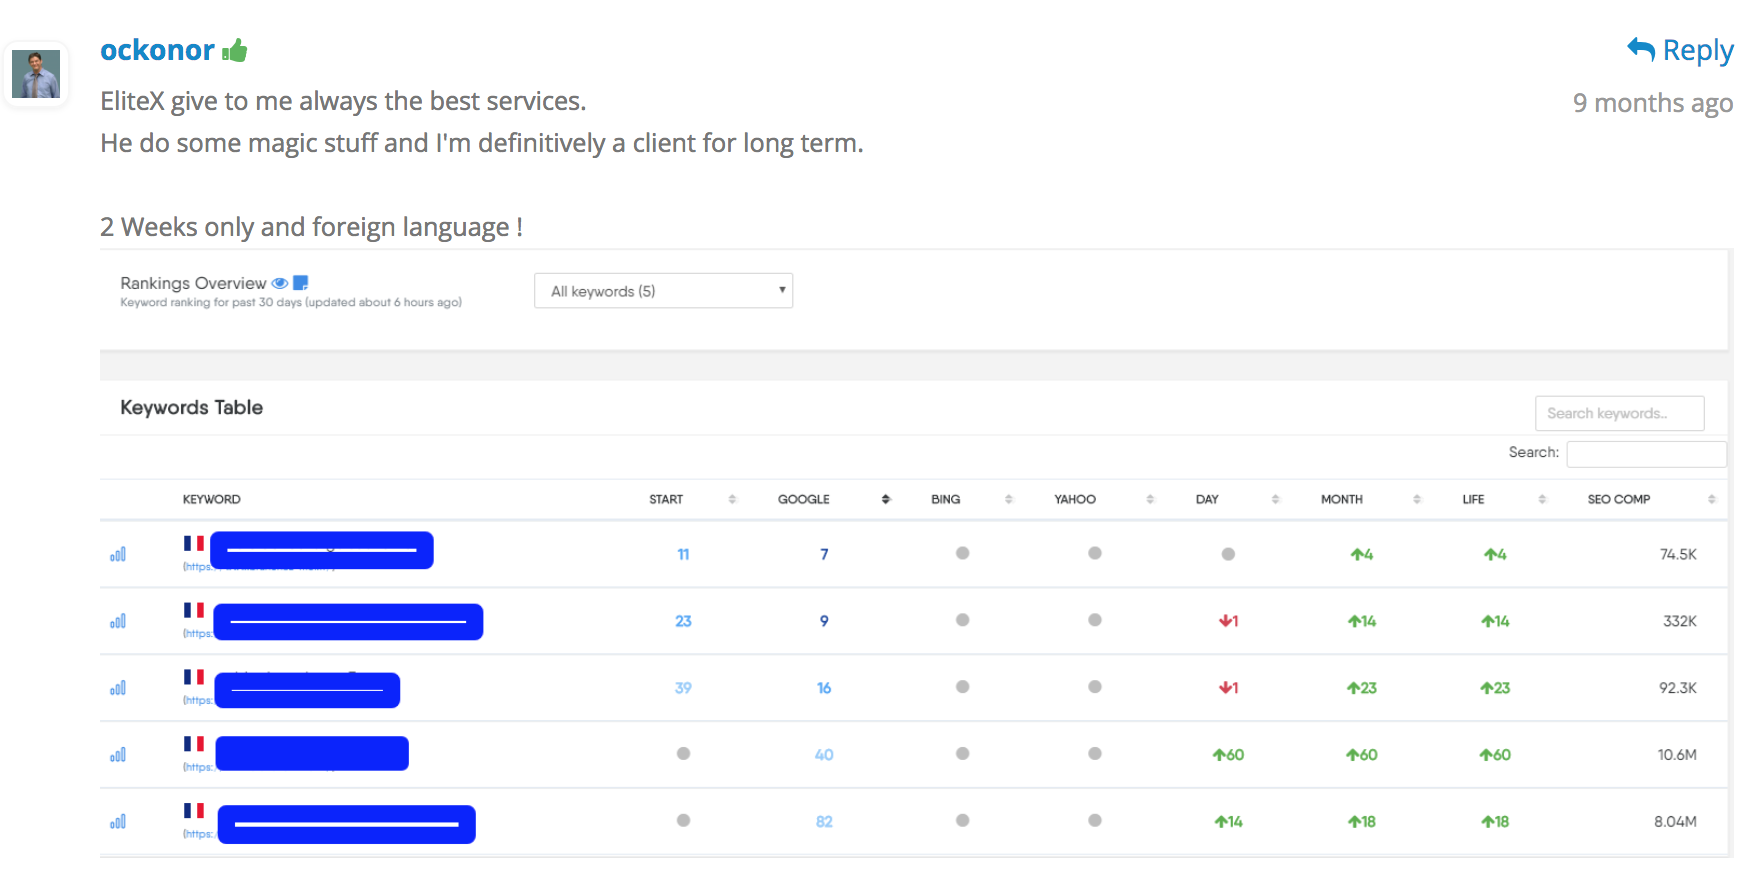Viewport: 1754px width, 878px height.
Task: Open the All keywords (5) dropdown
Action: pyautogui.click(x=663, y=291)
